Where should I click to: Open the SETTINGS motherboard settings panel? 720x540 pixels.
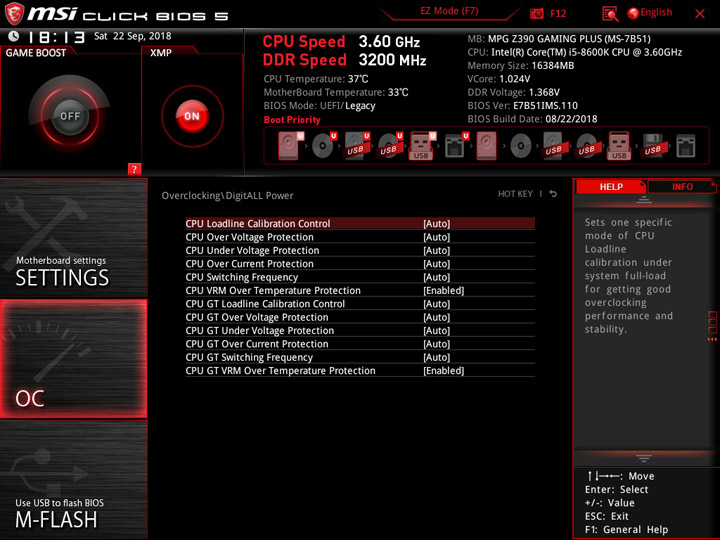click(x=73, y=237)
